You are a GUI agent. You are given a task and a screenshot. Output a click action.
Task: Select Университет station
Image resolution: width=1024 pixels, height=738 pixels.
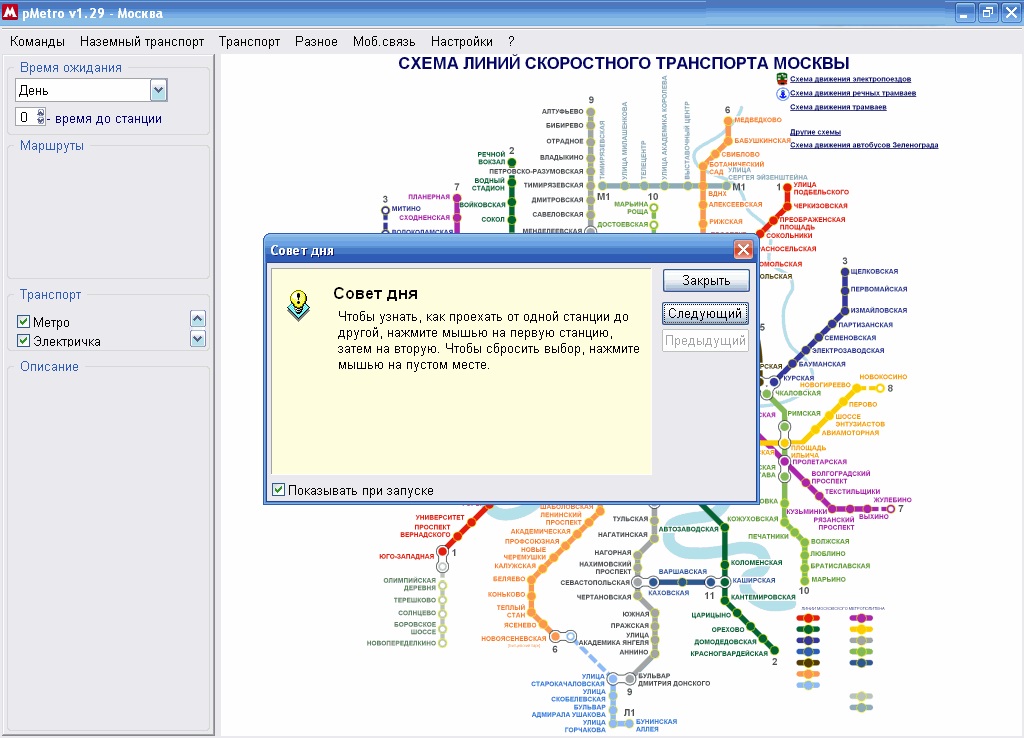click(473, 521)
